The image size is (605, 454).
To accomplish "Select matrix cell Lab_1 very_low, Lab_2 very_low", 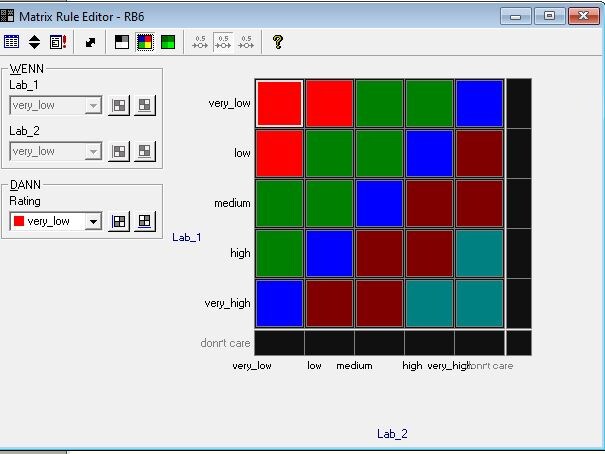I will click(279, 103).
